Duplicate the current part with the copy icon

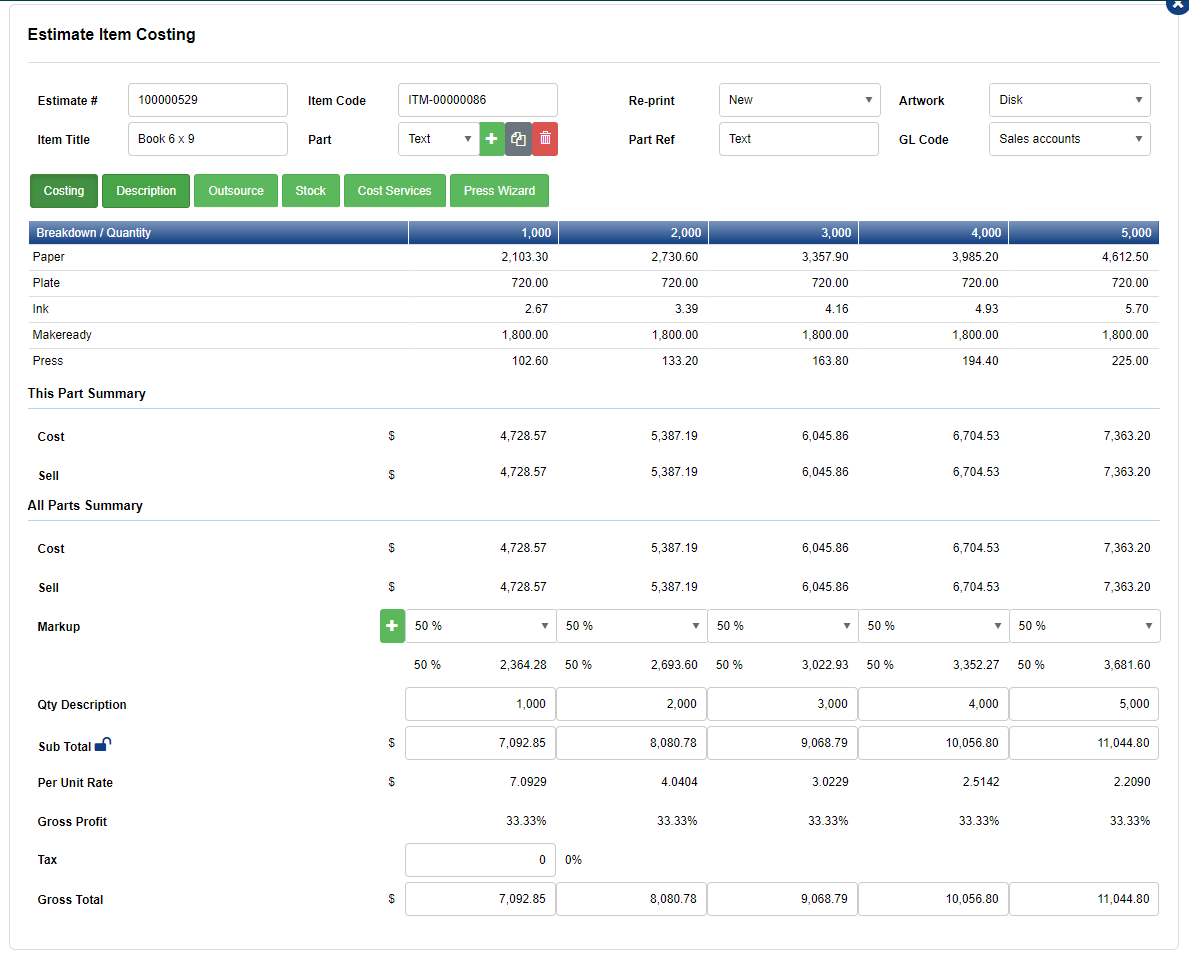point(518,139)
